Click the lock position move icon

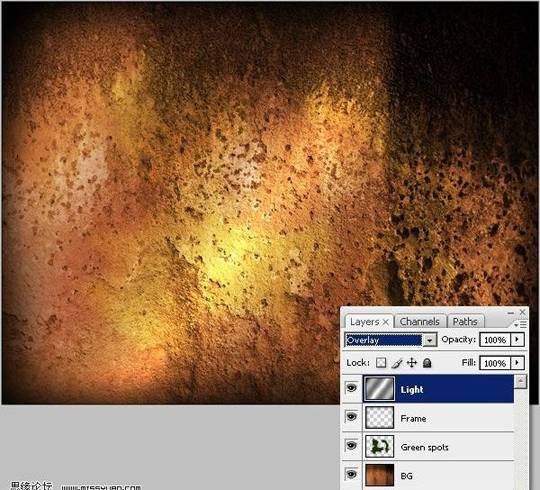[412, 363]
